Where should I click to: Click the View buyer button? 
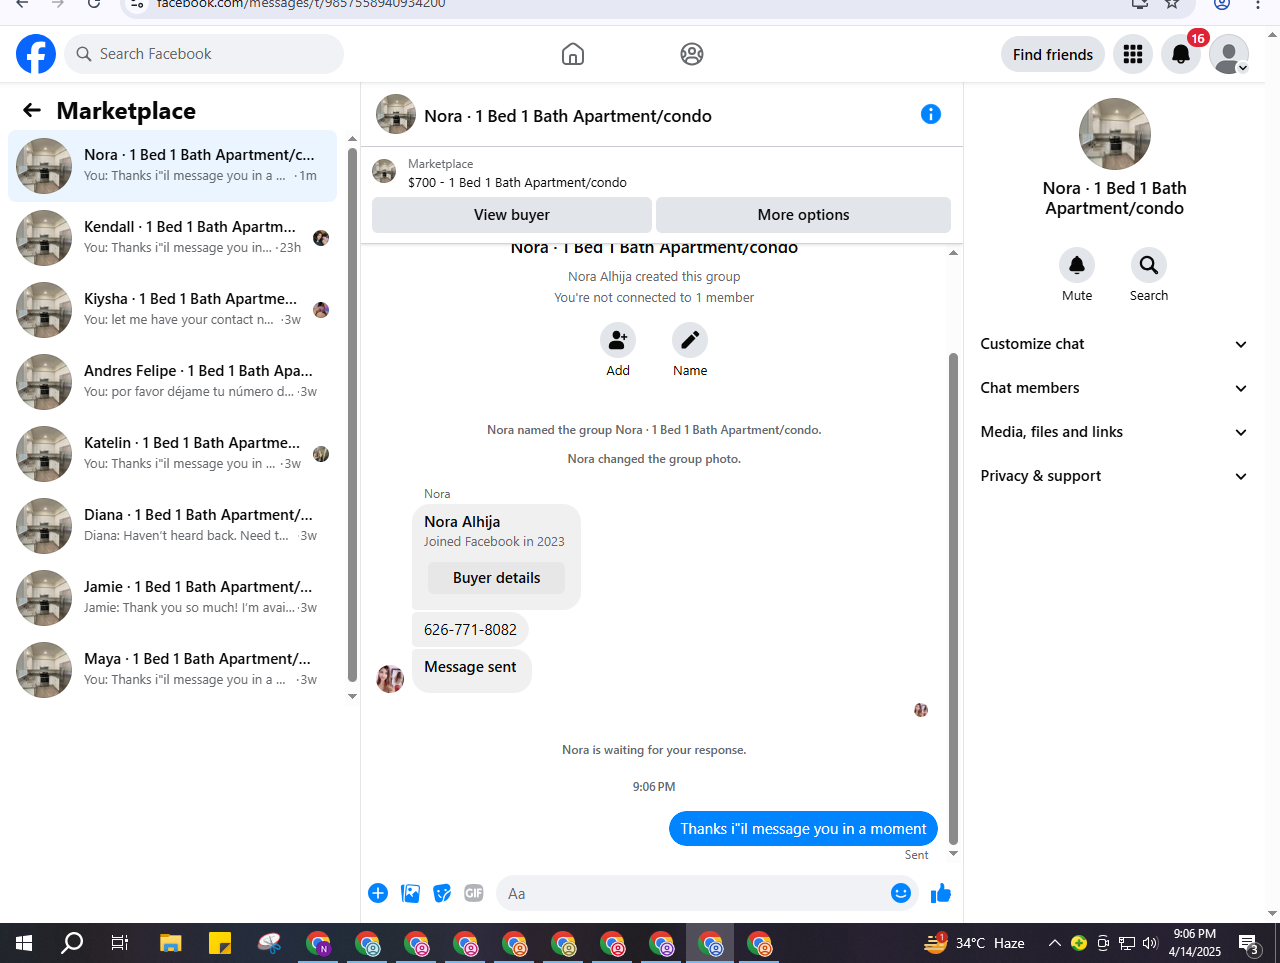tap(512, 215)
